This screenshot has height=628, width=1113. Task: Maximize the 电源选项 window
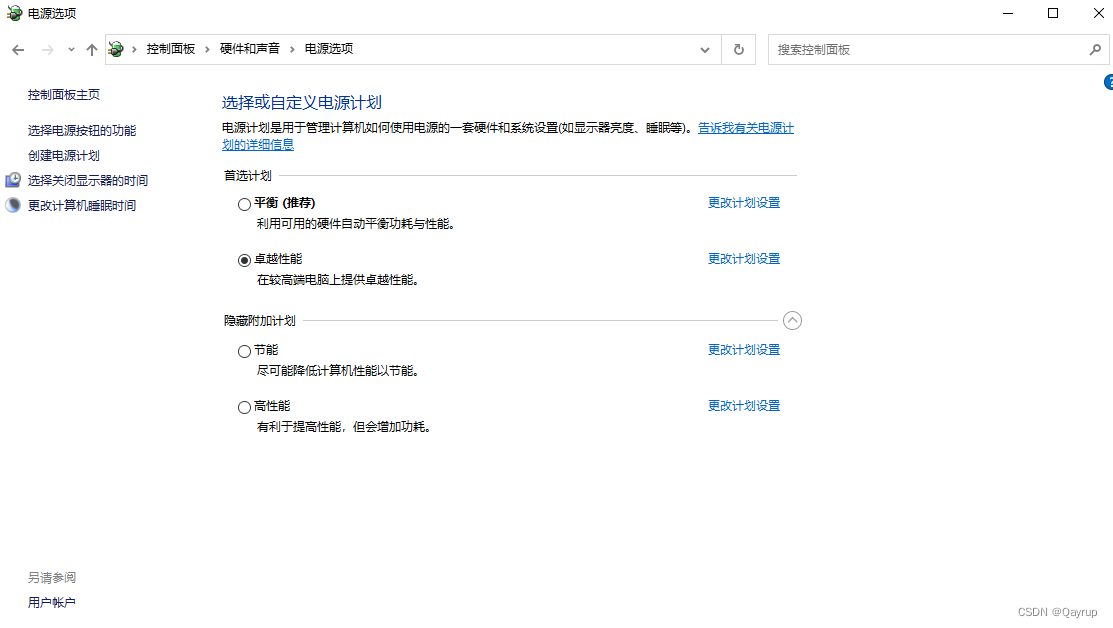pyautogui.click(x=1053, y=13)
